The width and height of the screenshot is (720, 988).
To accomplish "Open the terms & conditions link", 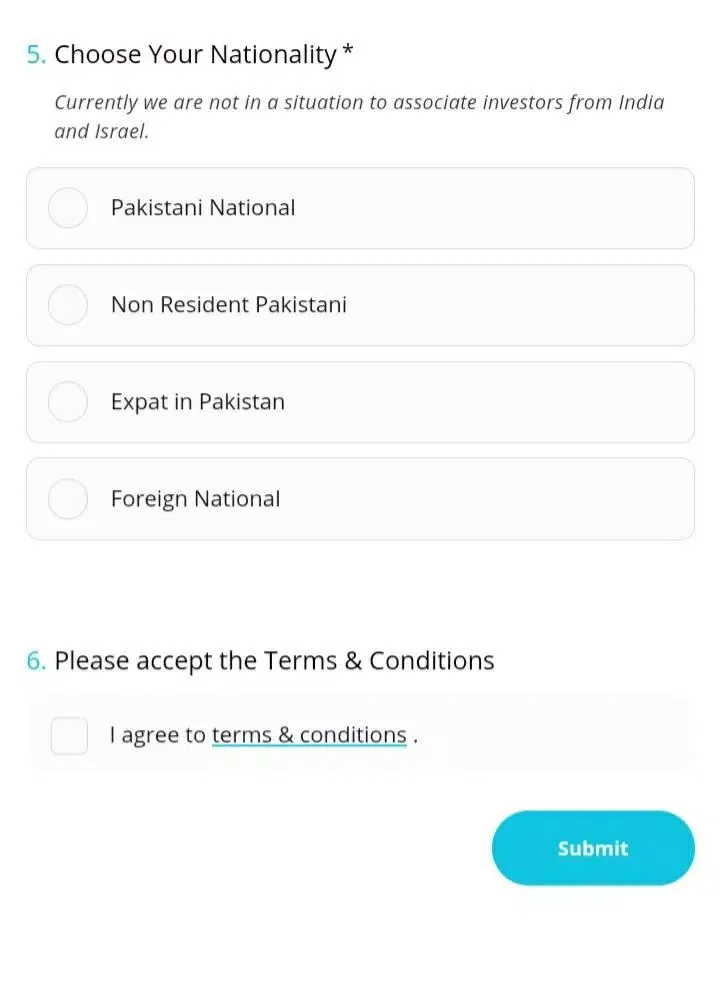I will (309, 736).
